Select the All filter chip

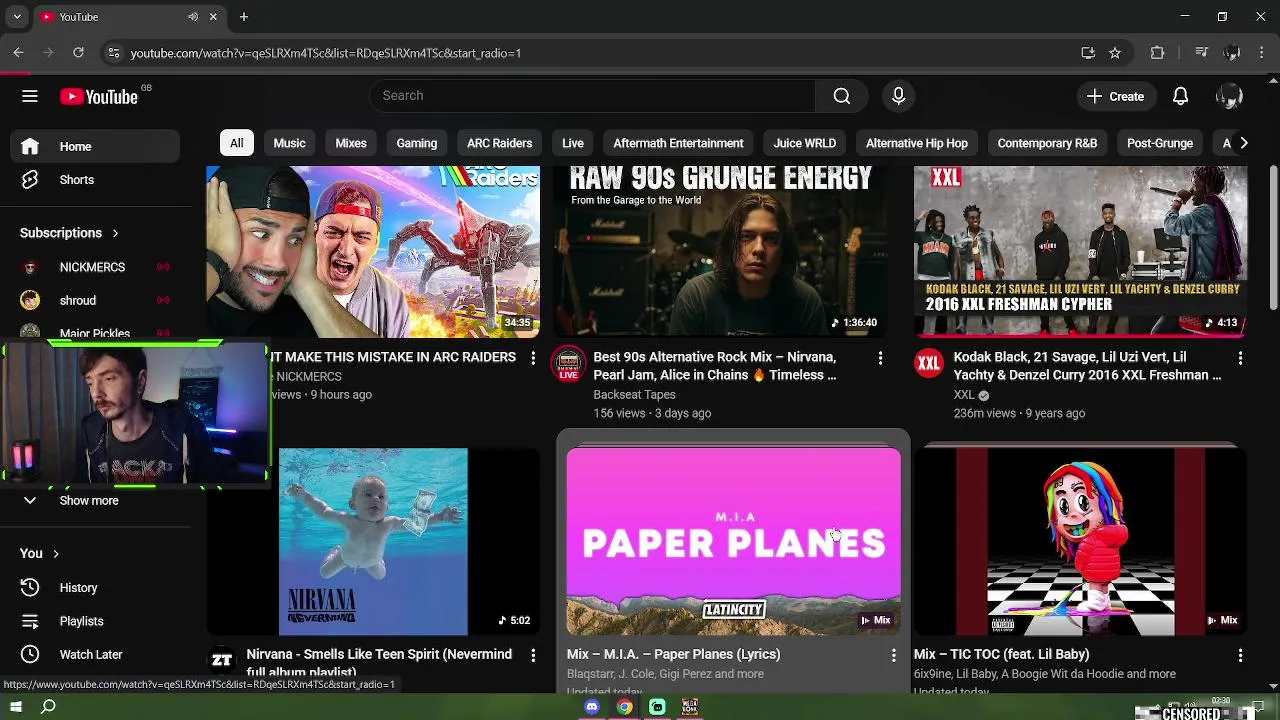236,143
